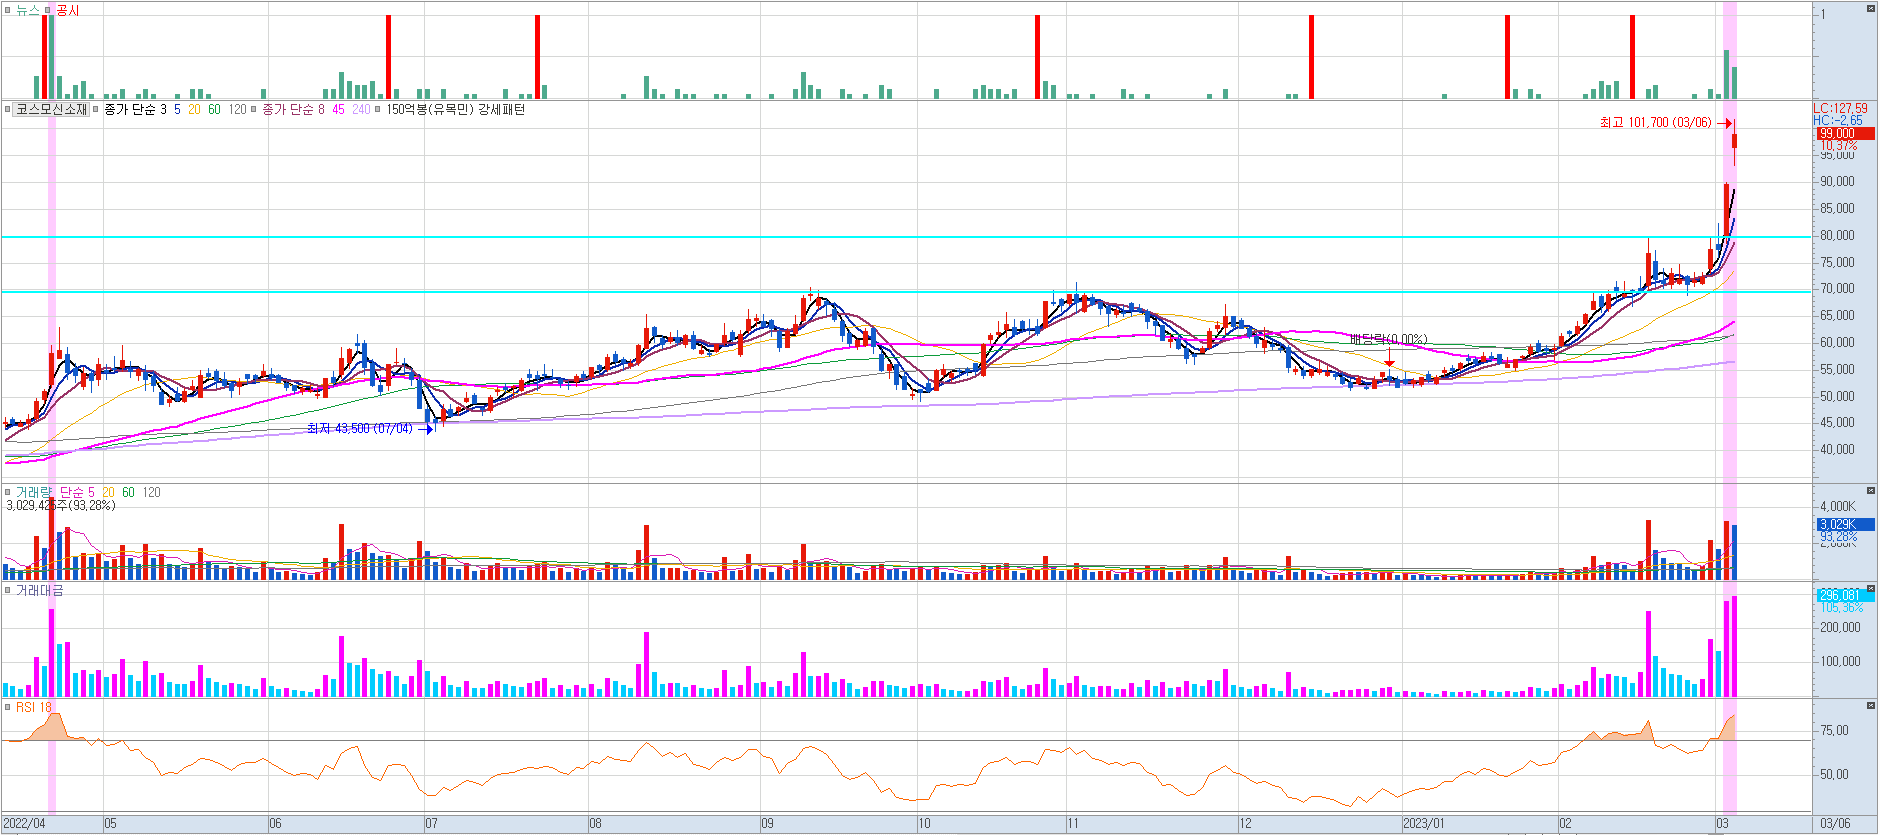Viewport: 1880px width, 835px height.
Task: Click the 03/06 current date label
Action: 1835,823
